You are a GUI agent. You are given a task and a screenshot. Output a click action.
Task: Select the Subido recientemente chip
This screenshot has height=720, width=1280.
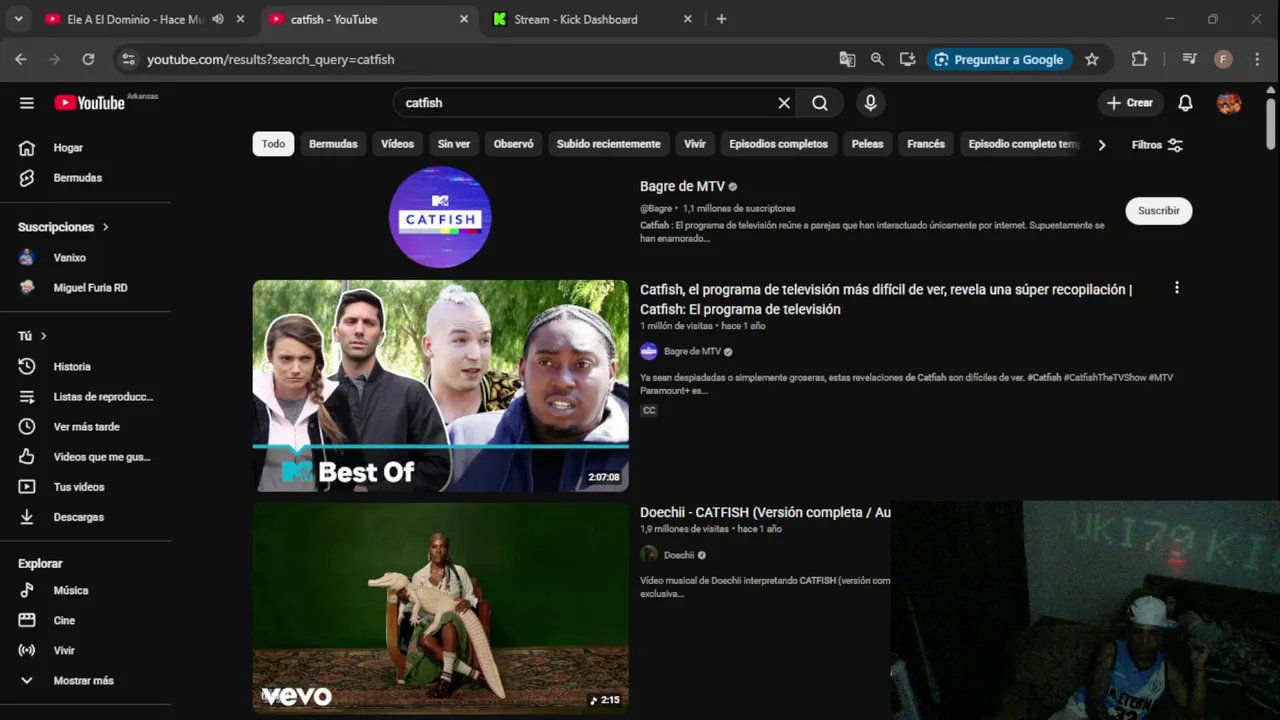click(608, 144)
